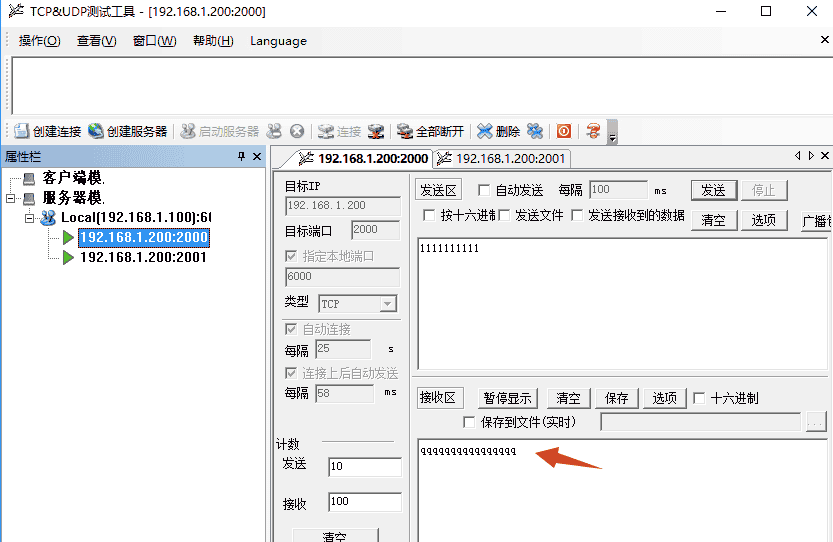Image resolution: width=833 pixels, height=542 pixels.
Task: Click the send-area 清空 button
Action: click(713, 220)
